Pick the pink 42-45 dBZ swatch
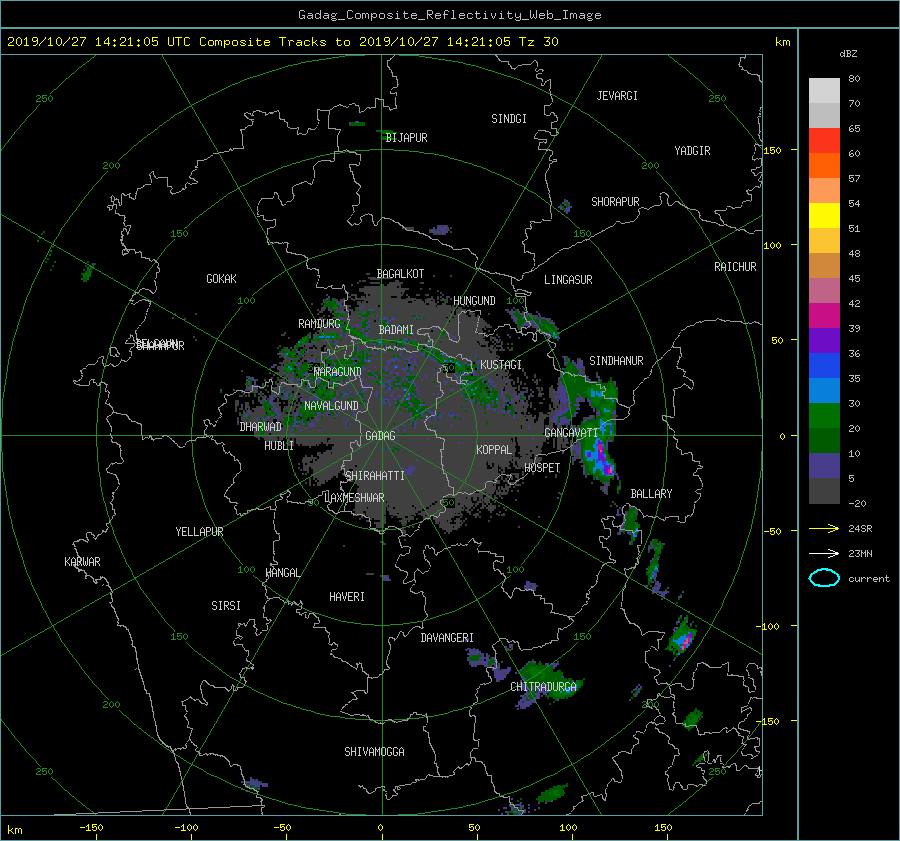The height and width of the screenshot is (841, 900). coord(824,291)
